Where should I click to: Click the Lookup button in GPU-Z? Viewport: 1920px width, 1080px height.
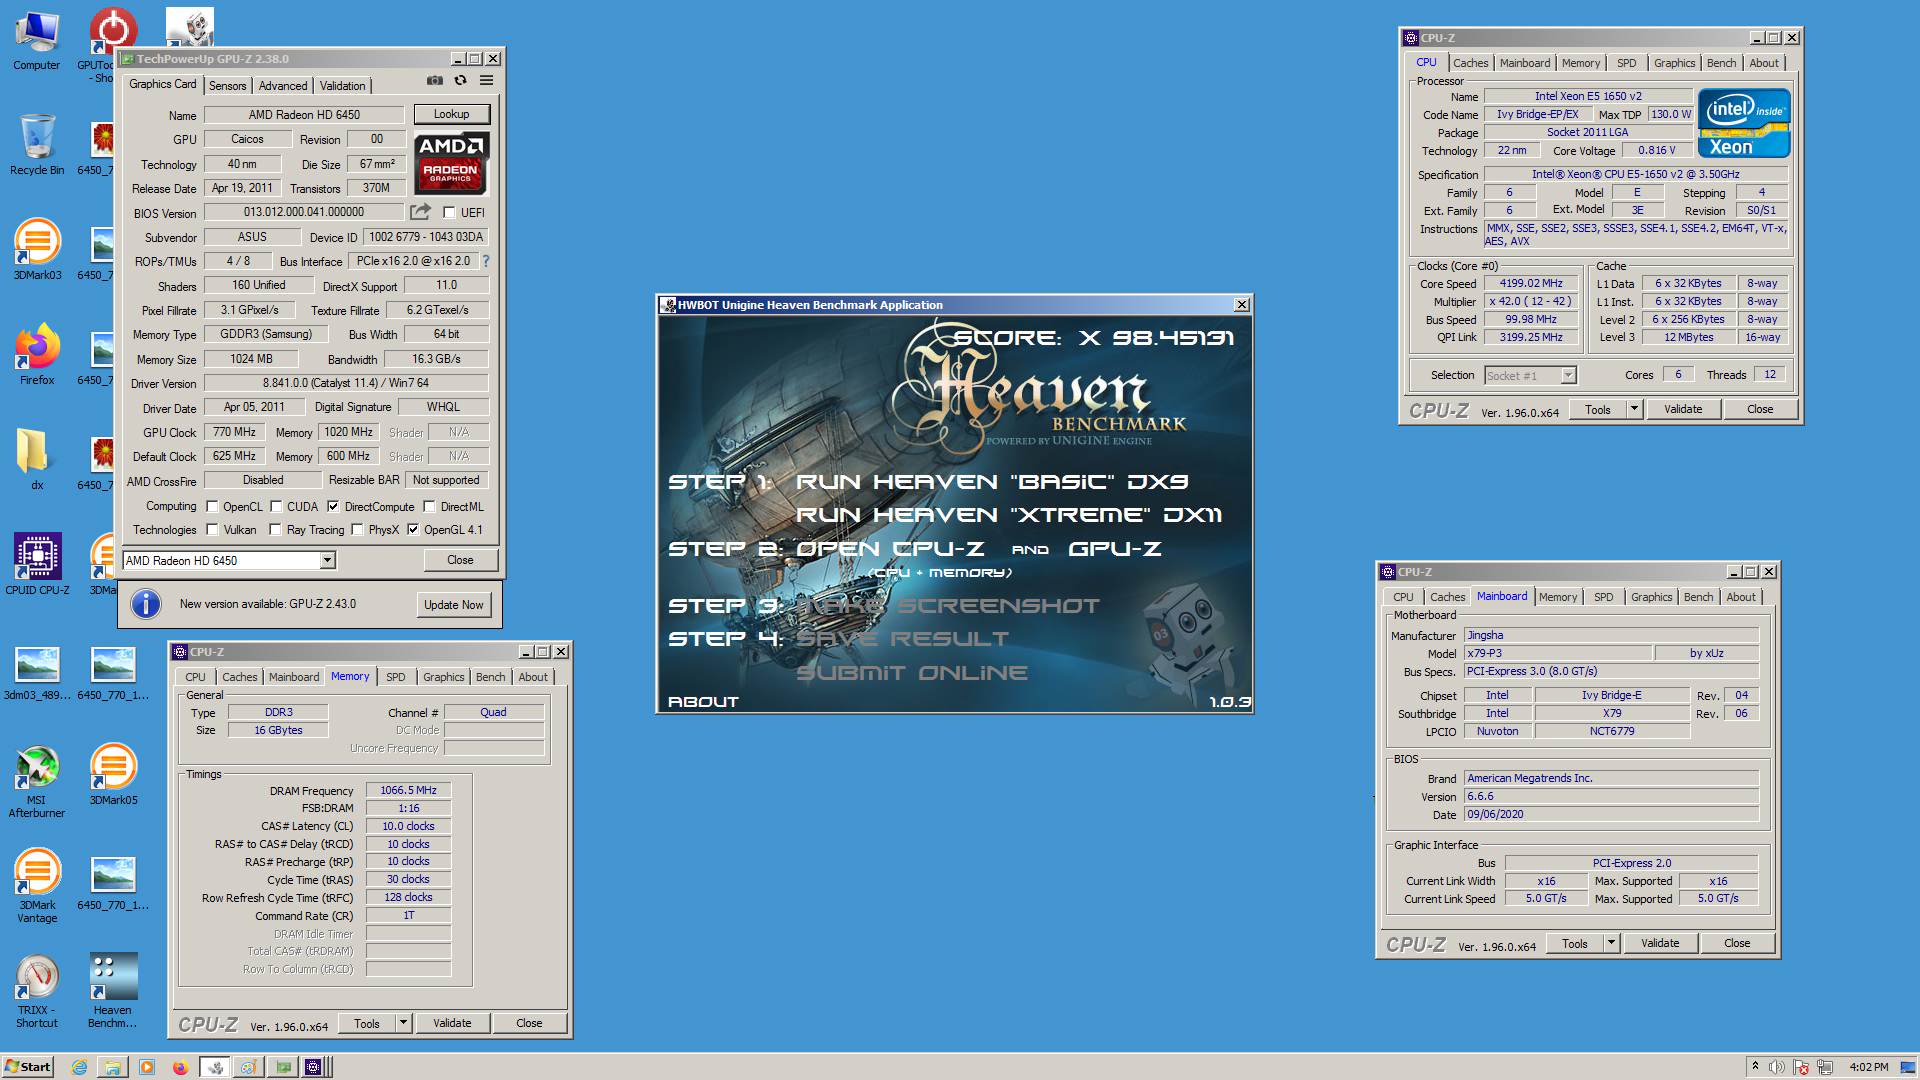pos(452,114)
